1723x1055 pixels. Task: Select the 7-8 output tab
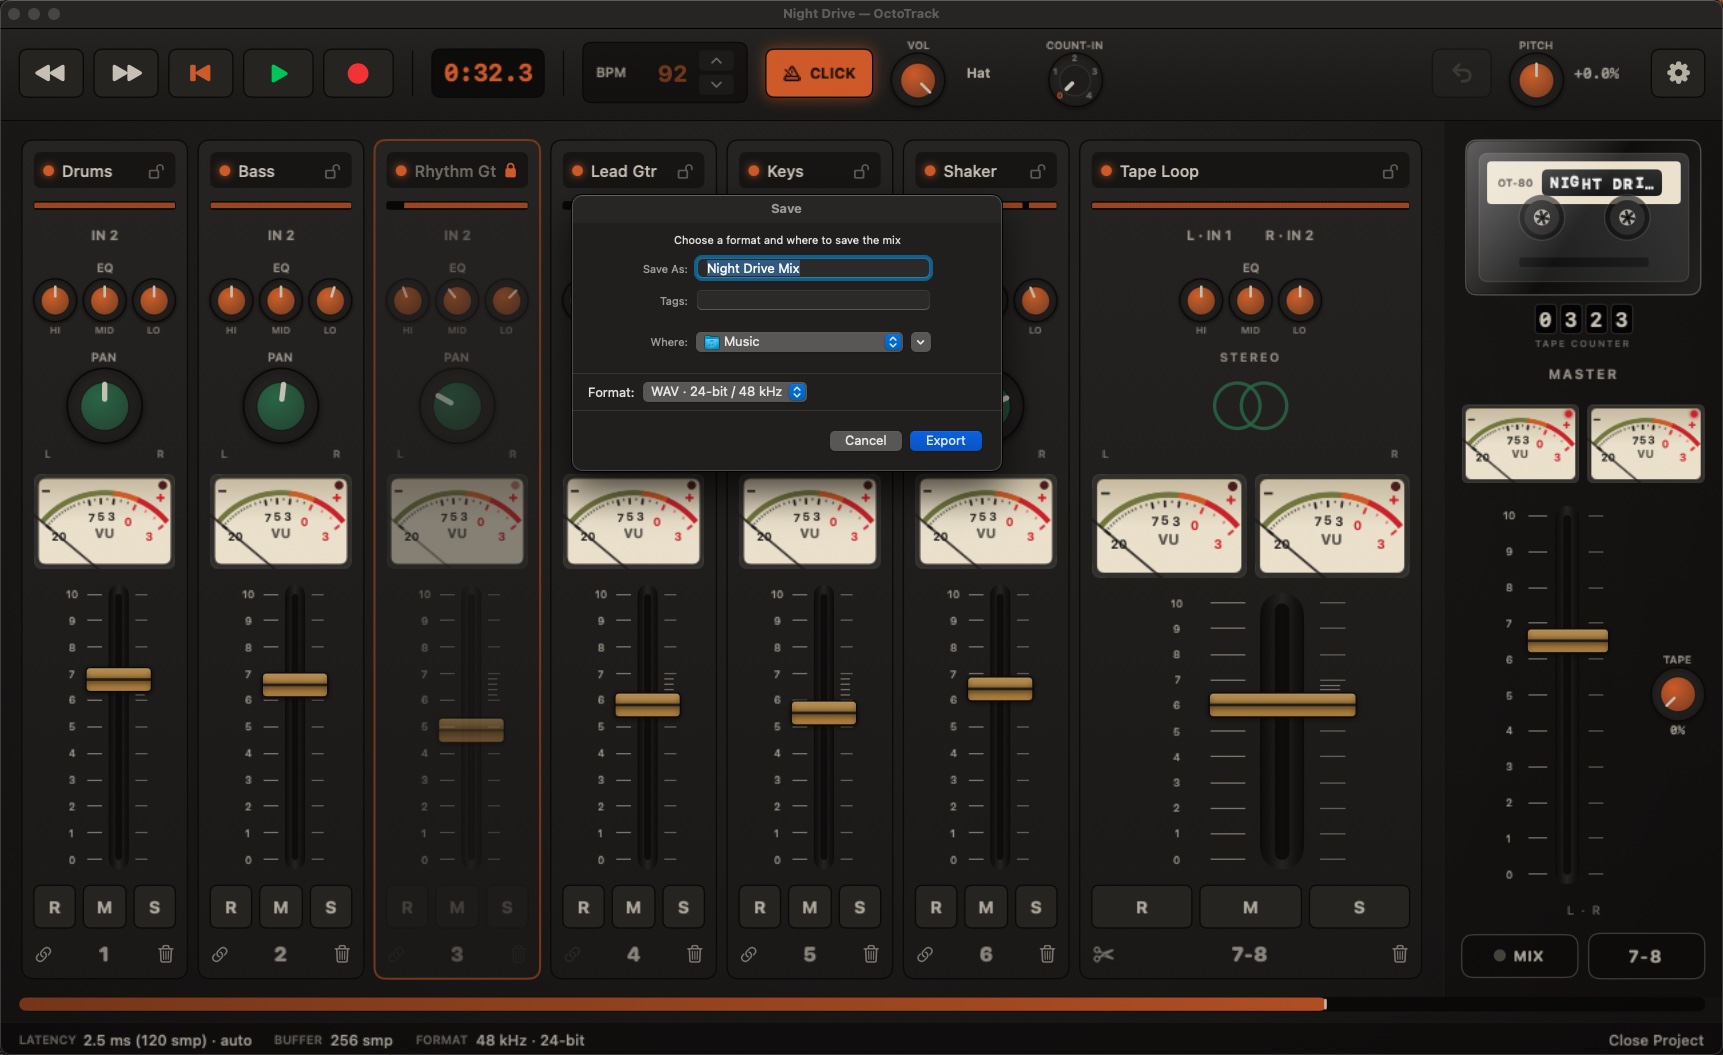1645,956
